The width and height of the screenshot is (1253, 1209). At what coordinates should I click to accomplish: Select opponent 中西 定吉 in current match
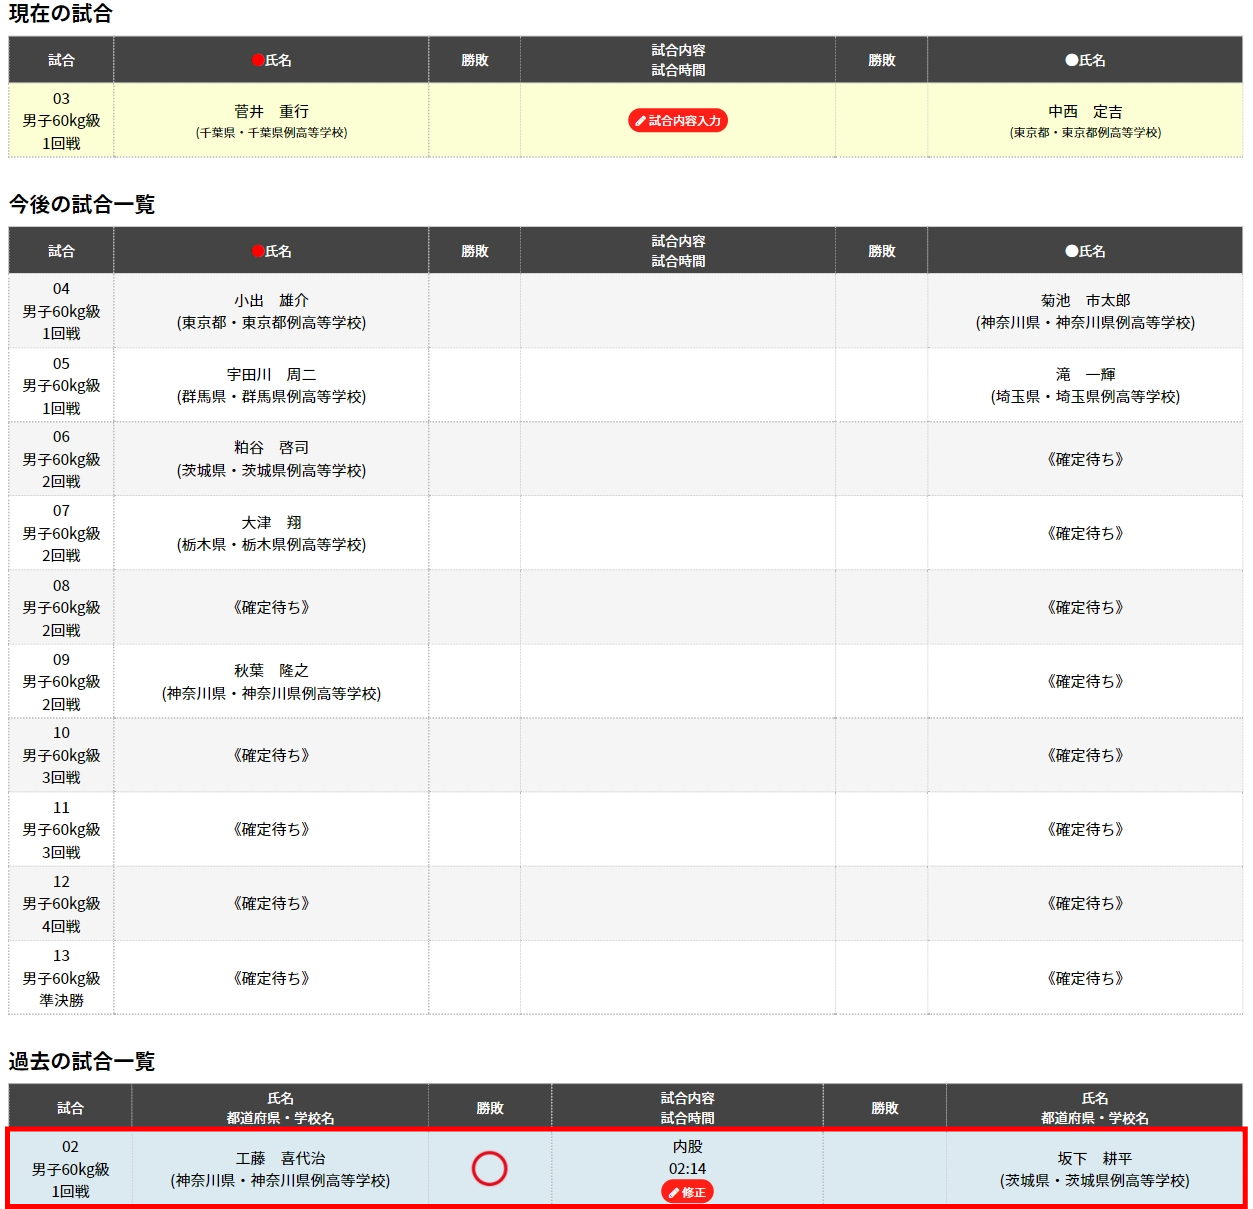coord(1085,112)
